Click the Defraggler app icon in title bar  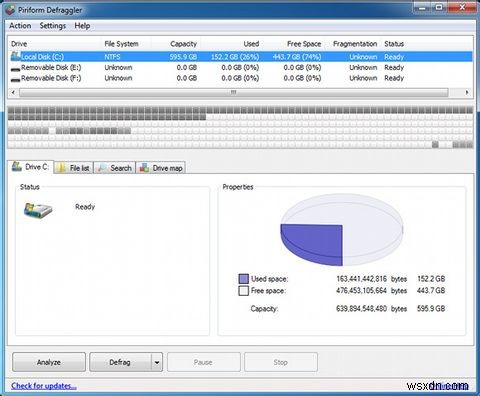pyautogui.click(x=10, y=10)
